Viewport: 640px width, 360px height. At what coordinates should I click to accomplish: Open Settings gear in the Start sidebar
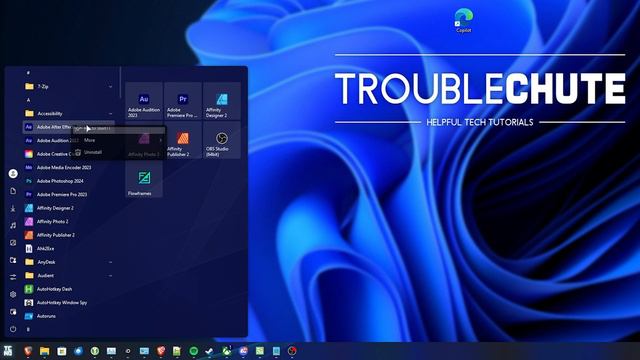pyautogui.click(x=13, y=294)
